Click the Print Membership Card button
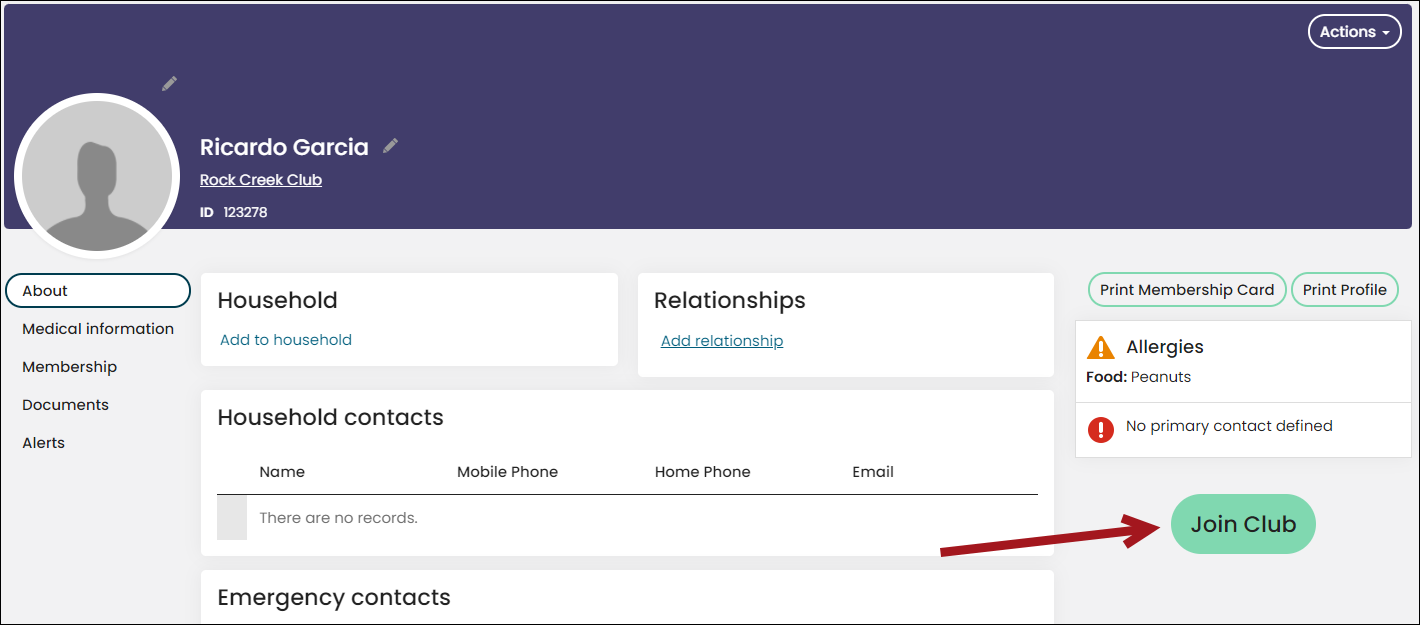 [1187, 290]
